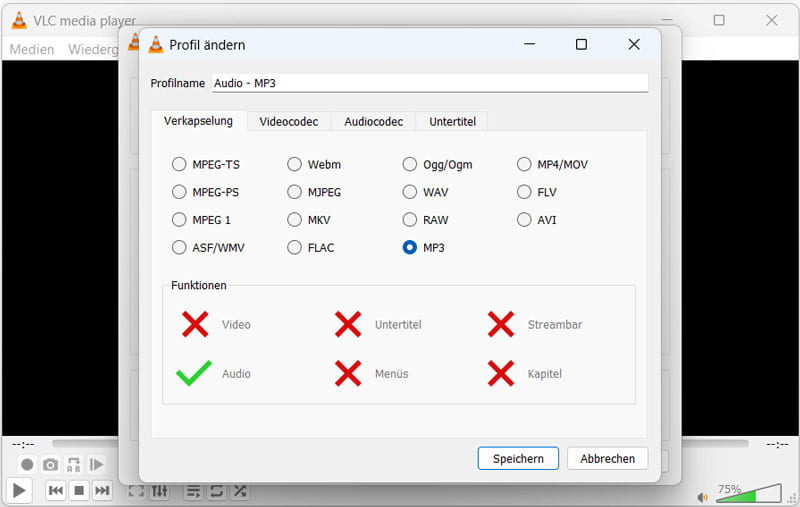Save the profile with Speichern
The height and width of the screenshot is (507, 800).
pos(518,459)
